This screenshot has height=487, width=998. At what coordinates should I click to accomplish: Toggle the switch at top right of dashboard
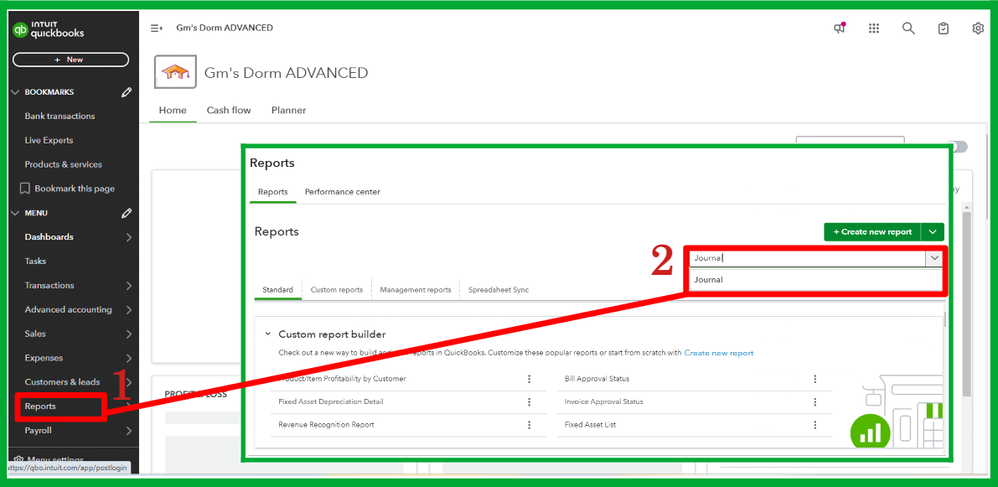point(957,147)
